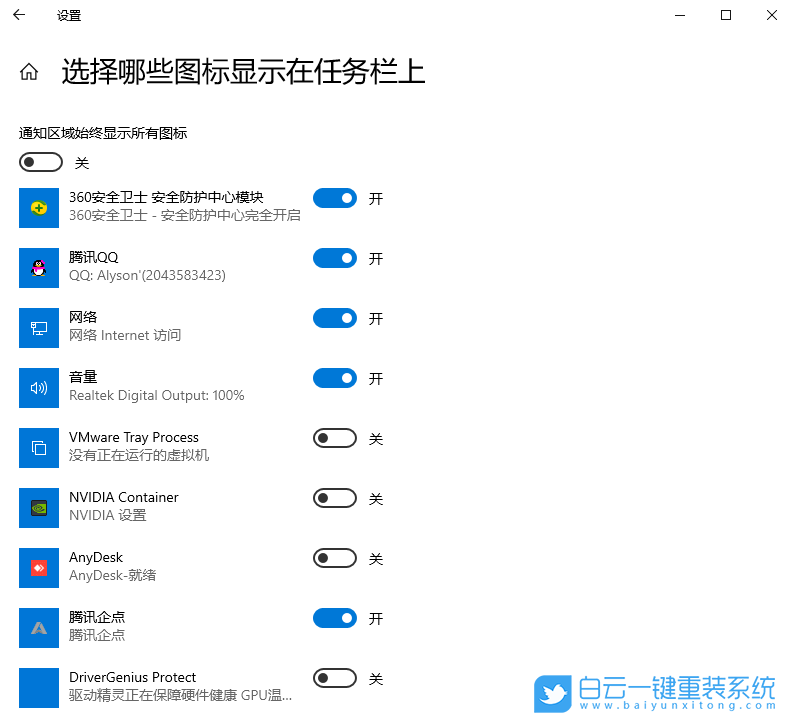Viewport: 787px width, 718px height.
Task: Close the Settings window
Action: 772,15
